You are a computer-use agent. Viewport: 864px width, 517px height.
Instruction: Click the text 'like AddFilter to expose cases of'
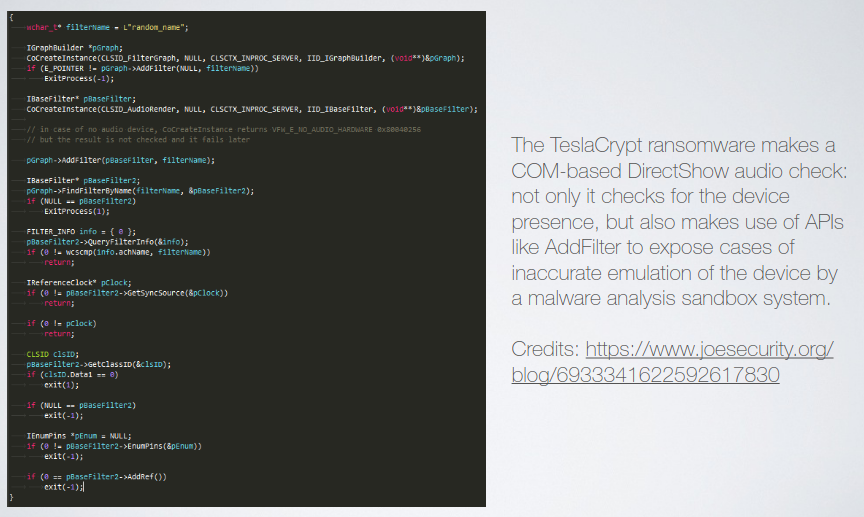coord(653,247)
